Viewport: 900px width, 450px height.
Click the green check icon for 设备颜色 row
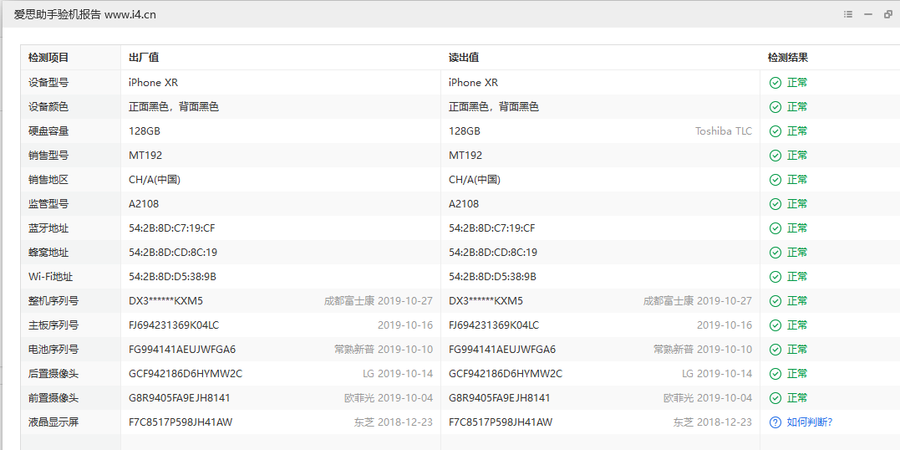(775, 107)
